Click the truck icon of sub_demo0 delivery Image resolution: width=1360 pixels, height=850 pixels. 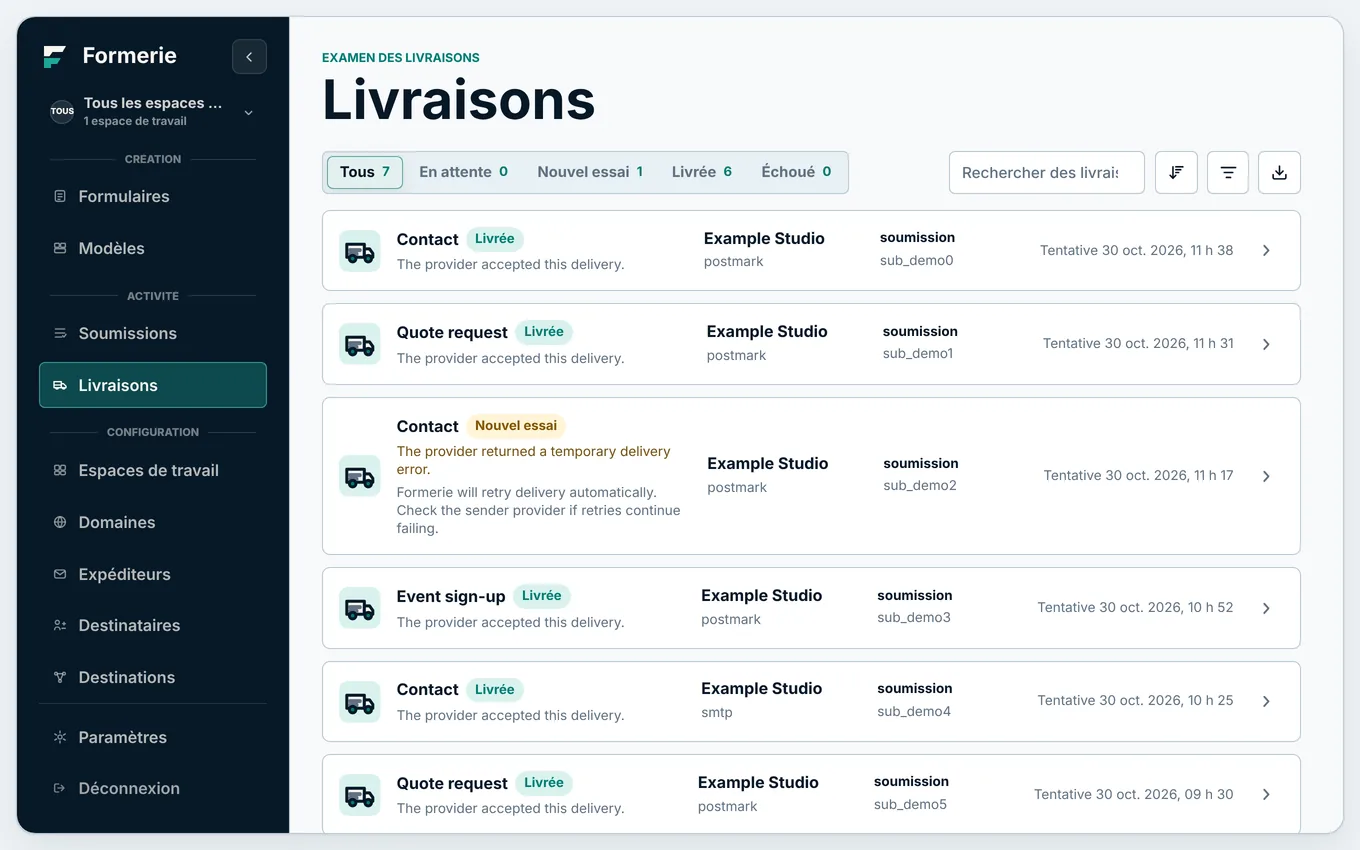pyautogui.click(x=360, y=251)
